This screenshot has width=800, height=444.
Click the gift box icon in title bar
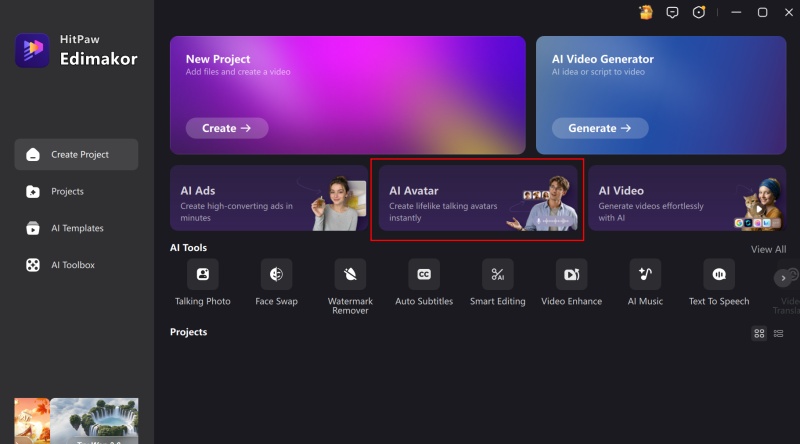point(646,12)
